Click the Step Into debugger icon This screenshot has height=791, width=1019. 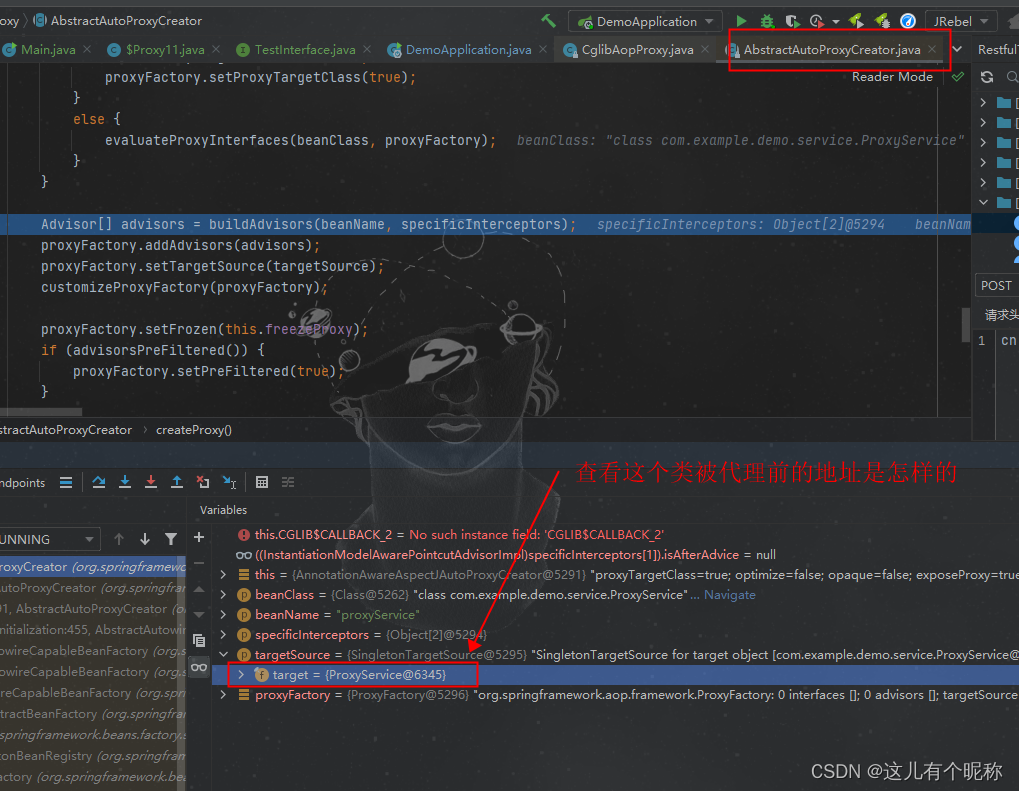[x=125, y=482]
